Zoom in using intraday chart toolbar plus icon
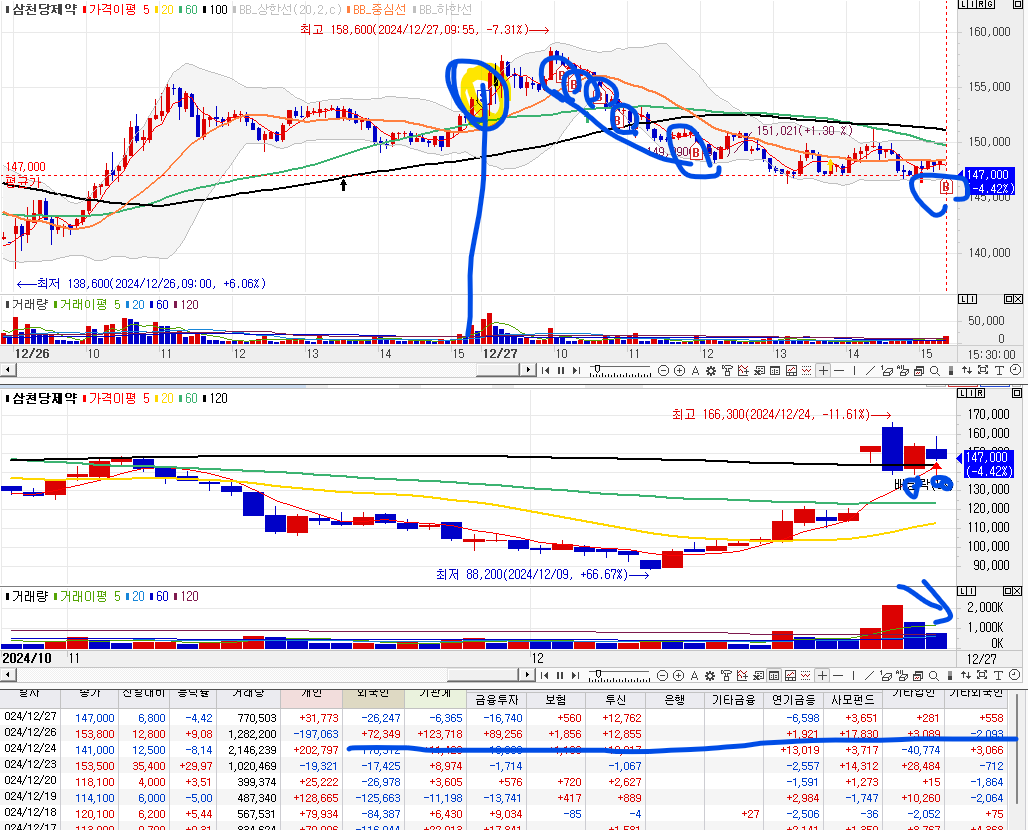The height and width of the screenshot is (830, 1028). coord(679,370)
